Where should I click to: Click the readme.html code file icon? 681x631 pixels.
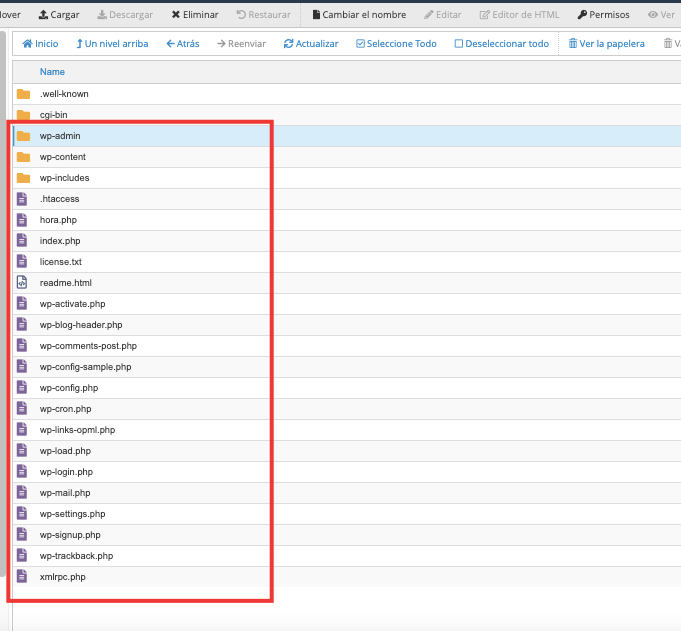[x=22, y=283]
